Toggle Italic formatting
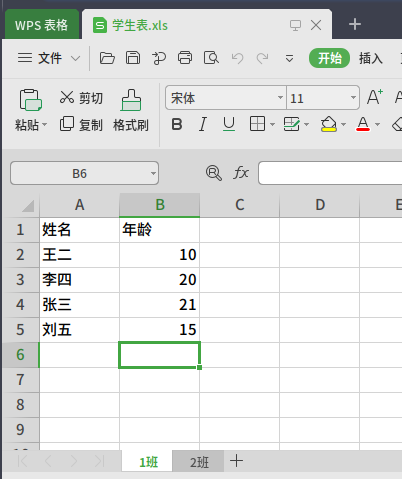The width and height of the screenshot is (402, 479). [202, 124]
